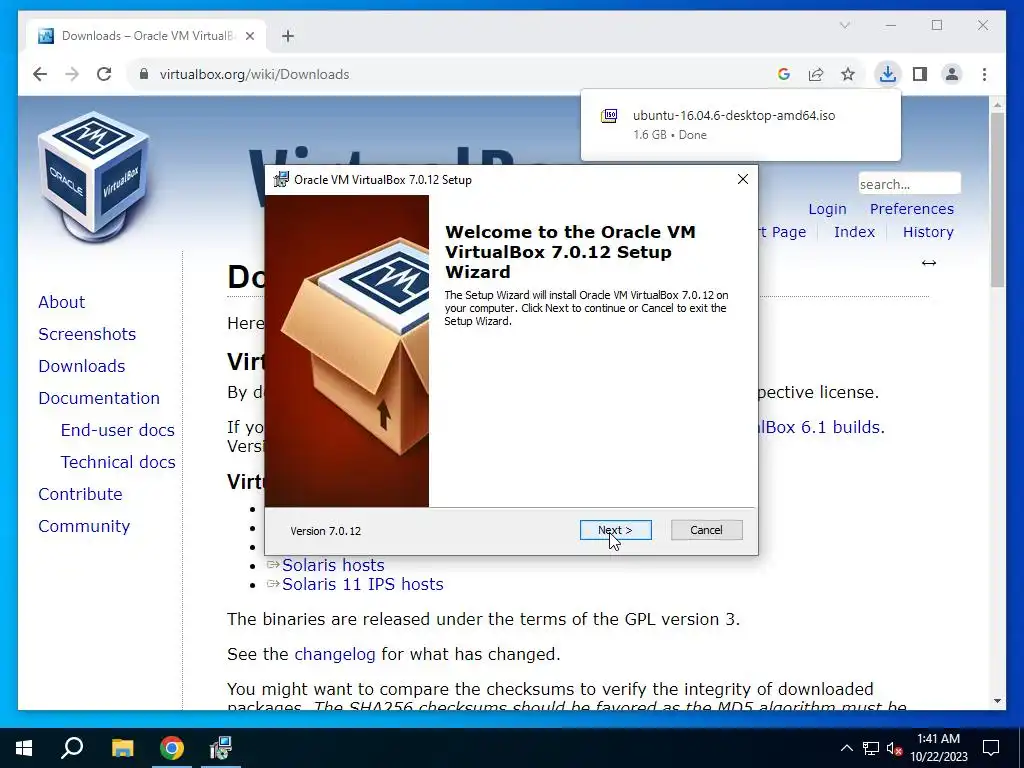Click the Downloads – Oracle VM VirtualBox tab

click(x=146, y=36)
